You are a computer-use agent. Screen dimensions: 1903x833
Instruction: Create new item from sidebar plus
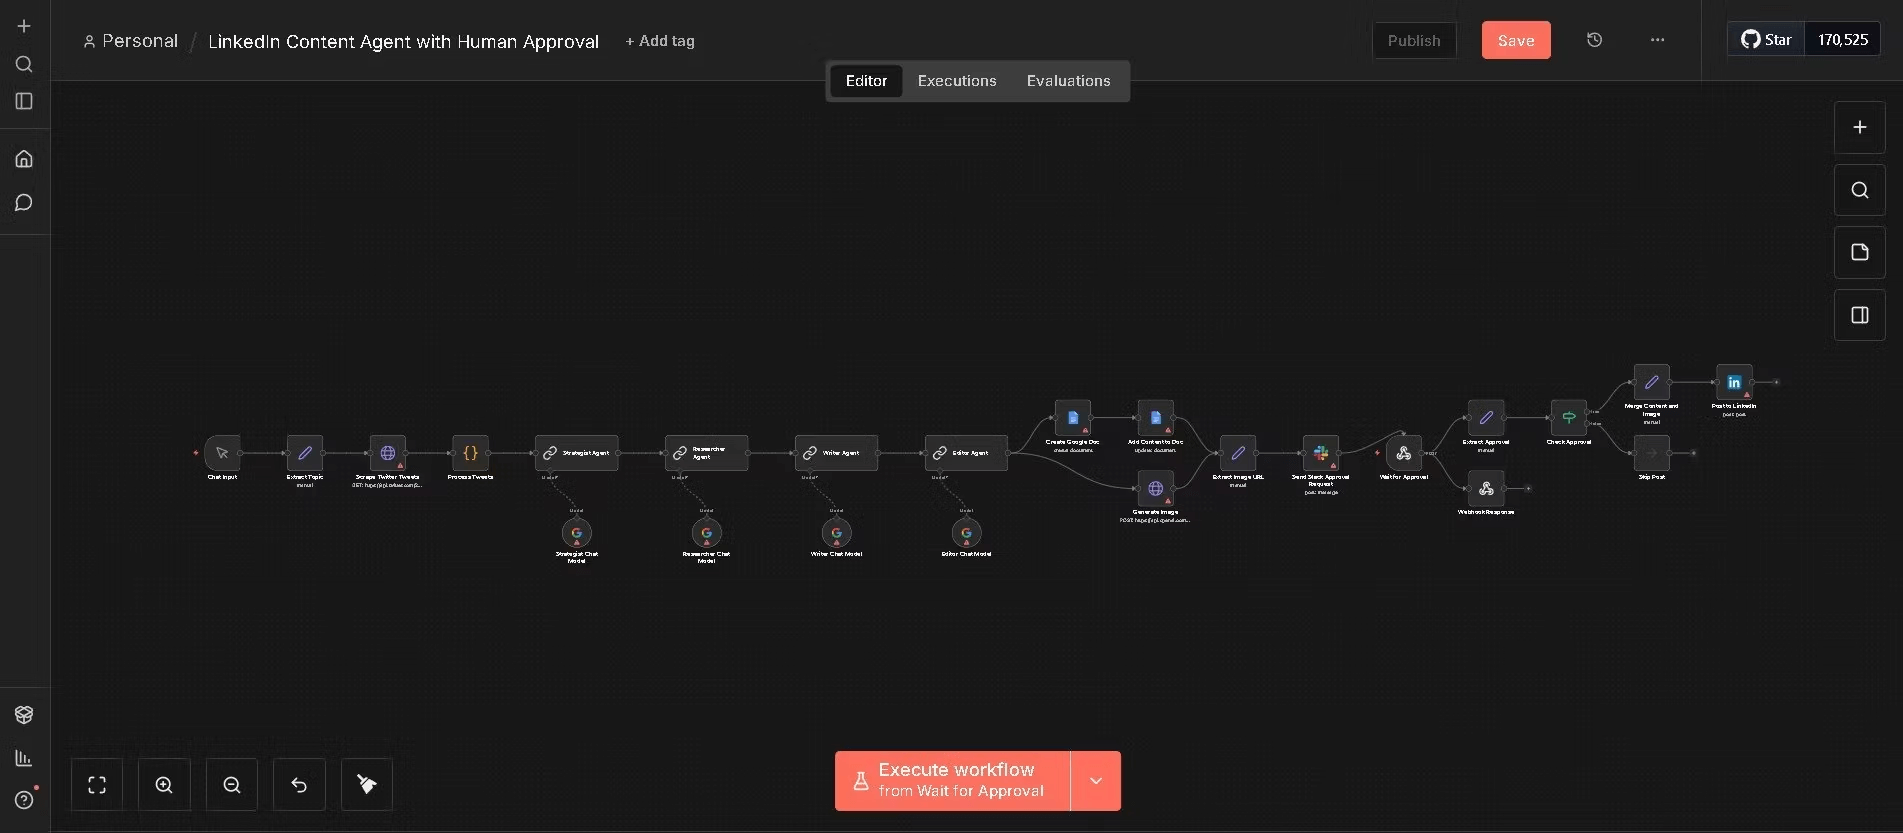tap(24, 26)
